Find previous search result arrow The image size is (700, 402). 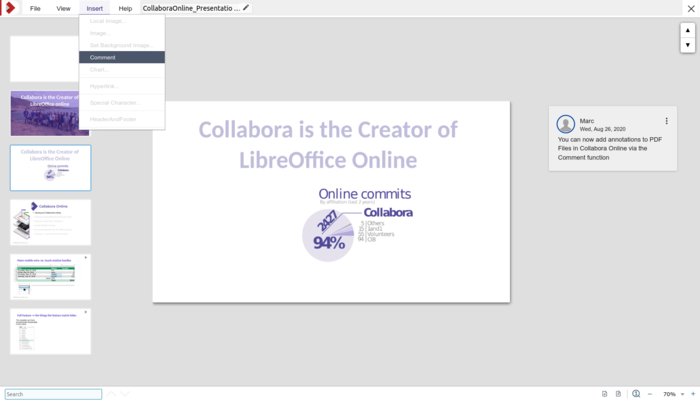coord(111,394)
